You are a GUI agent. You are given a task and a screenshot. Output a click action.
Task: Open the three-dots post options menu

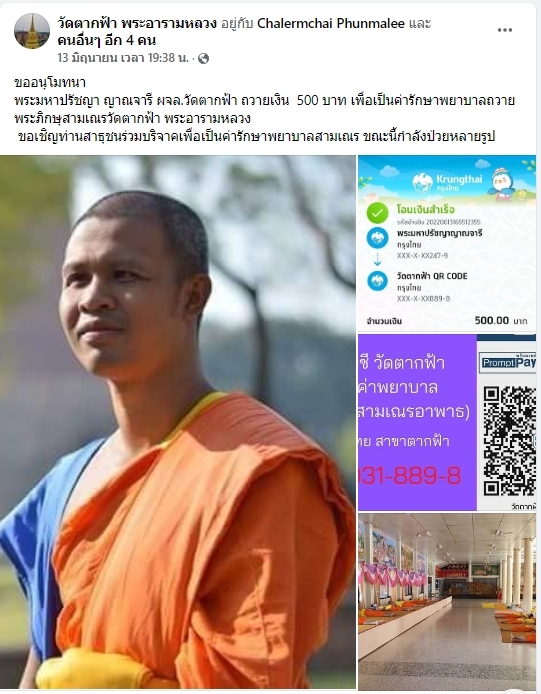505,30
